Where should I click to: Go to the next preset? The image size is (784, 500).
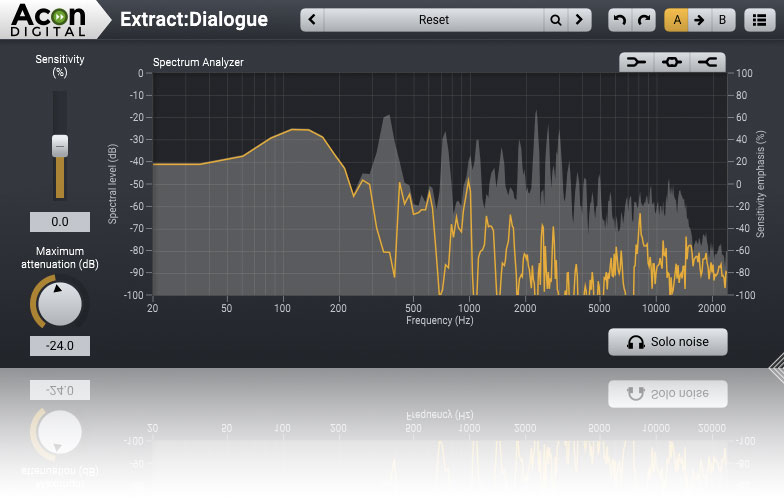click(x=579, y=20)
